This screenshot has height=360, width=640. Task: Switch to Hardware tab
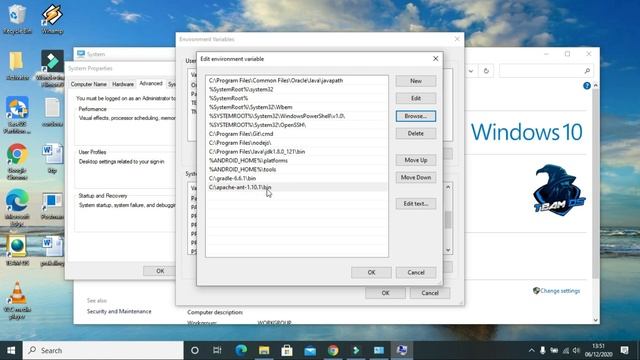tap(123, 84)
